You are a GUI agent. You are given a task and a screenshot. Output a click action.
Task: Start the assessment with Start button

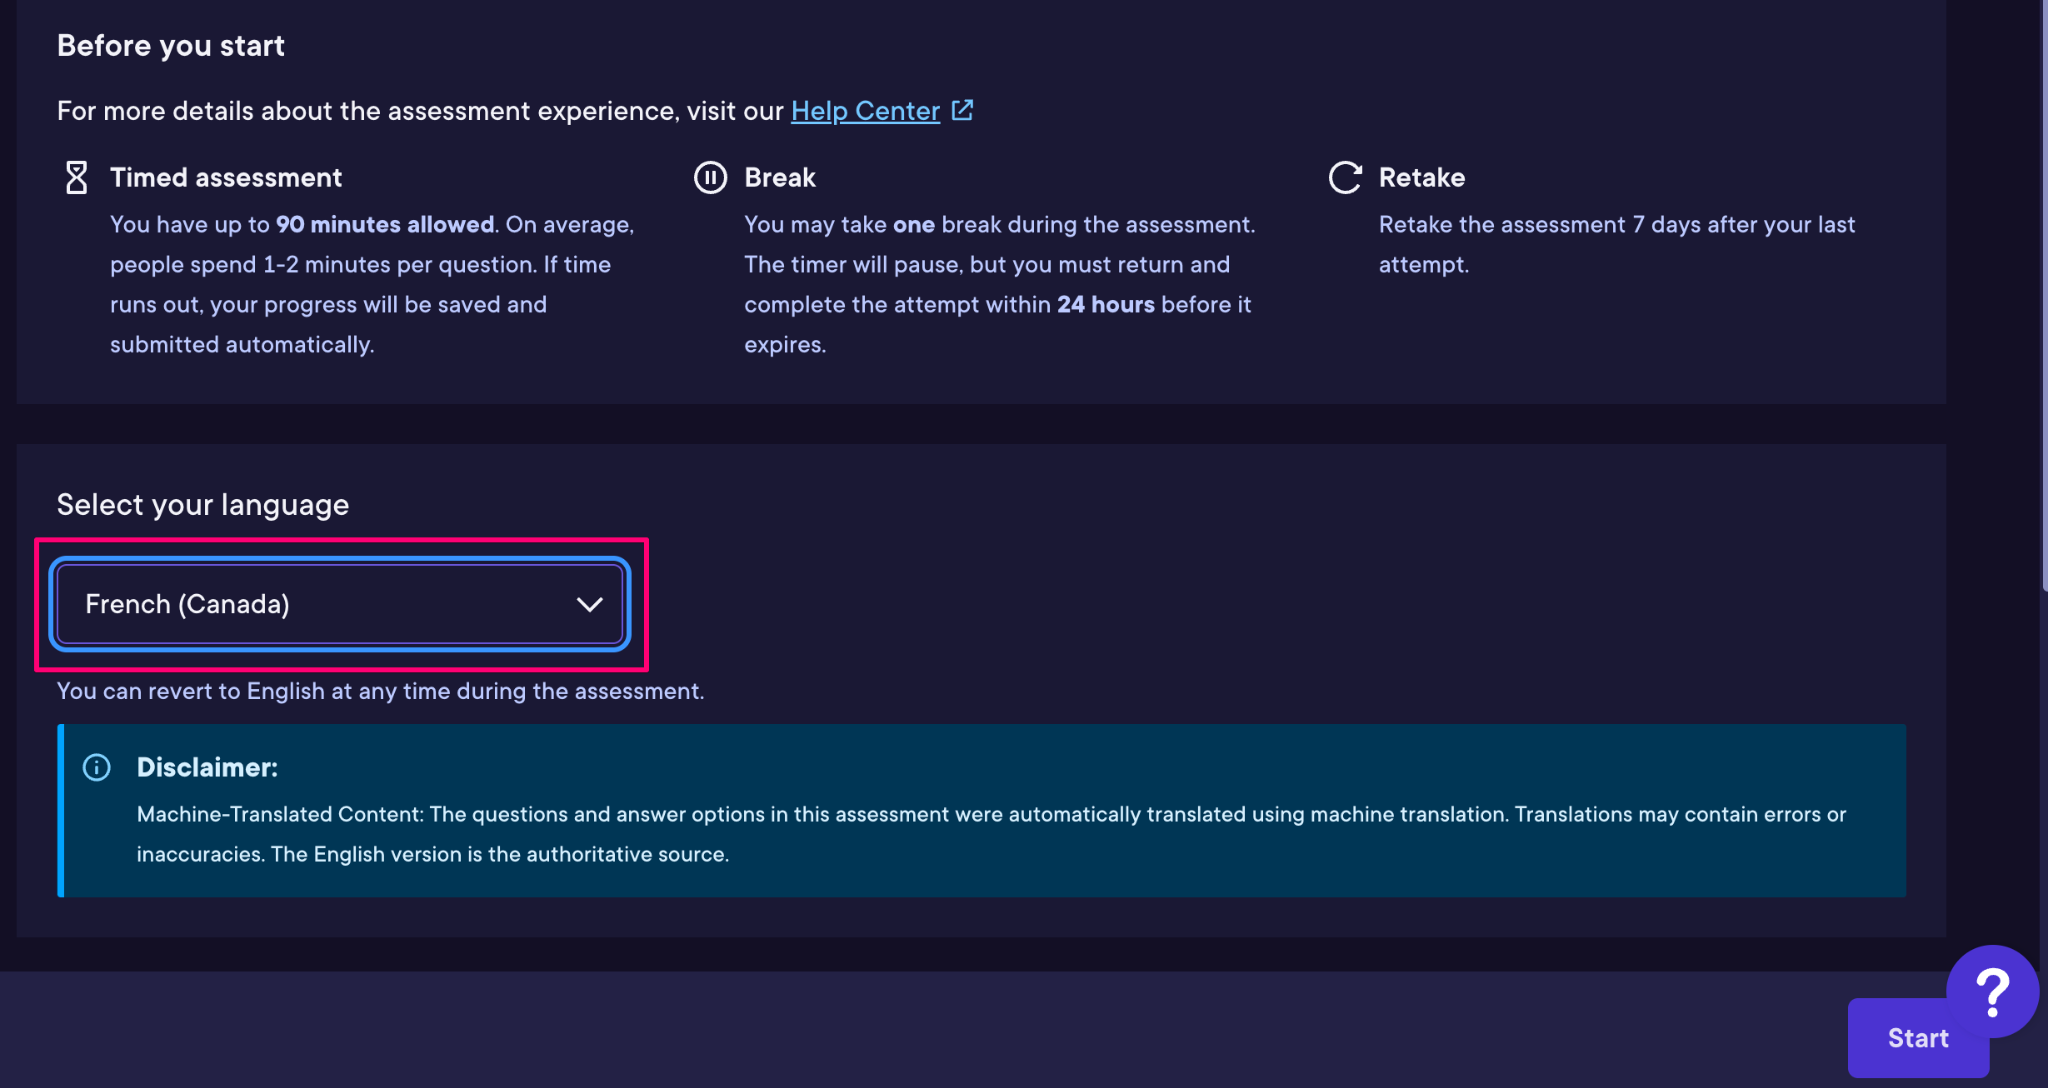point(1918,1038)
